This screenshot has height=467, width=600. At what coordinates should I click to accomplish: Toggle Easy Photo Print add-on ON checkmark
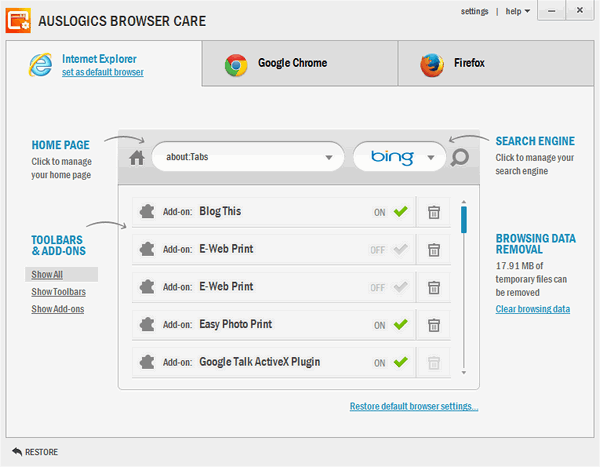coord(401,324)
